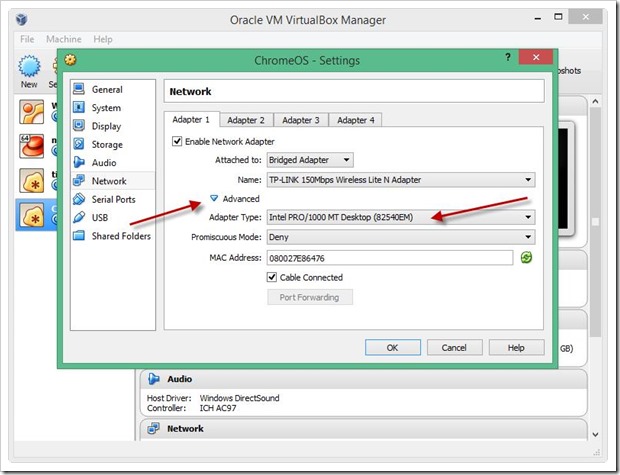Click the Audio section header in details
This screenshot has height=475, width=620.
pos(363,379)
